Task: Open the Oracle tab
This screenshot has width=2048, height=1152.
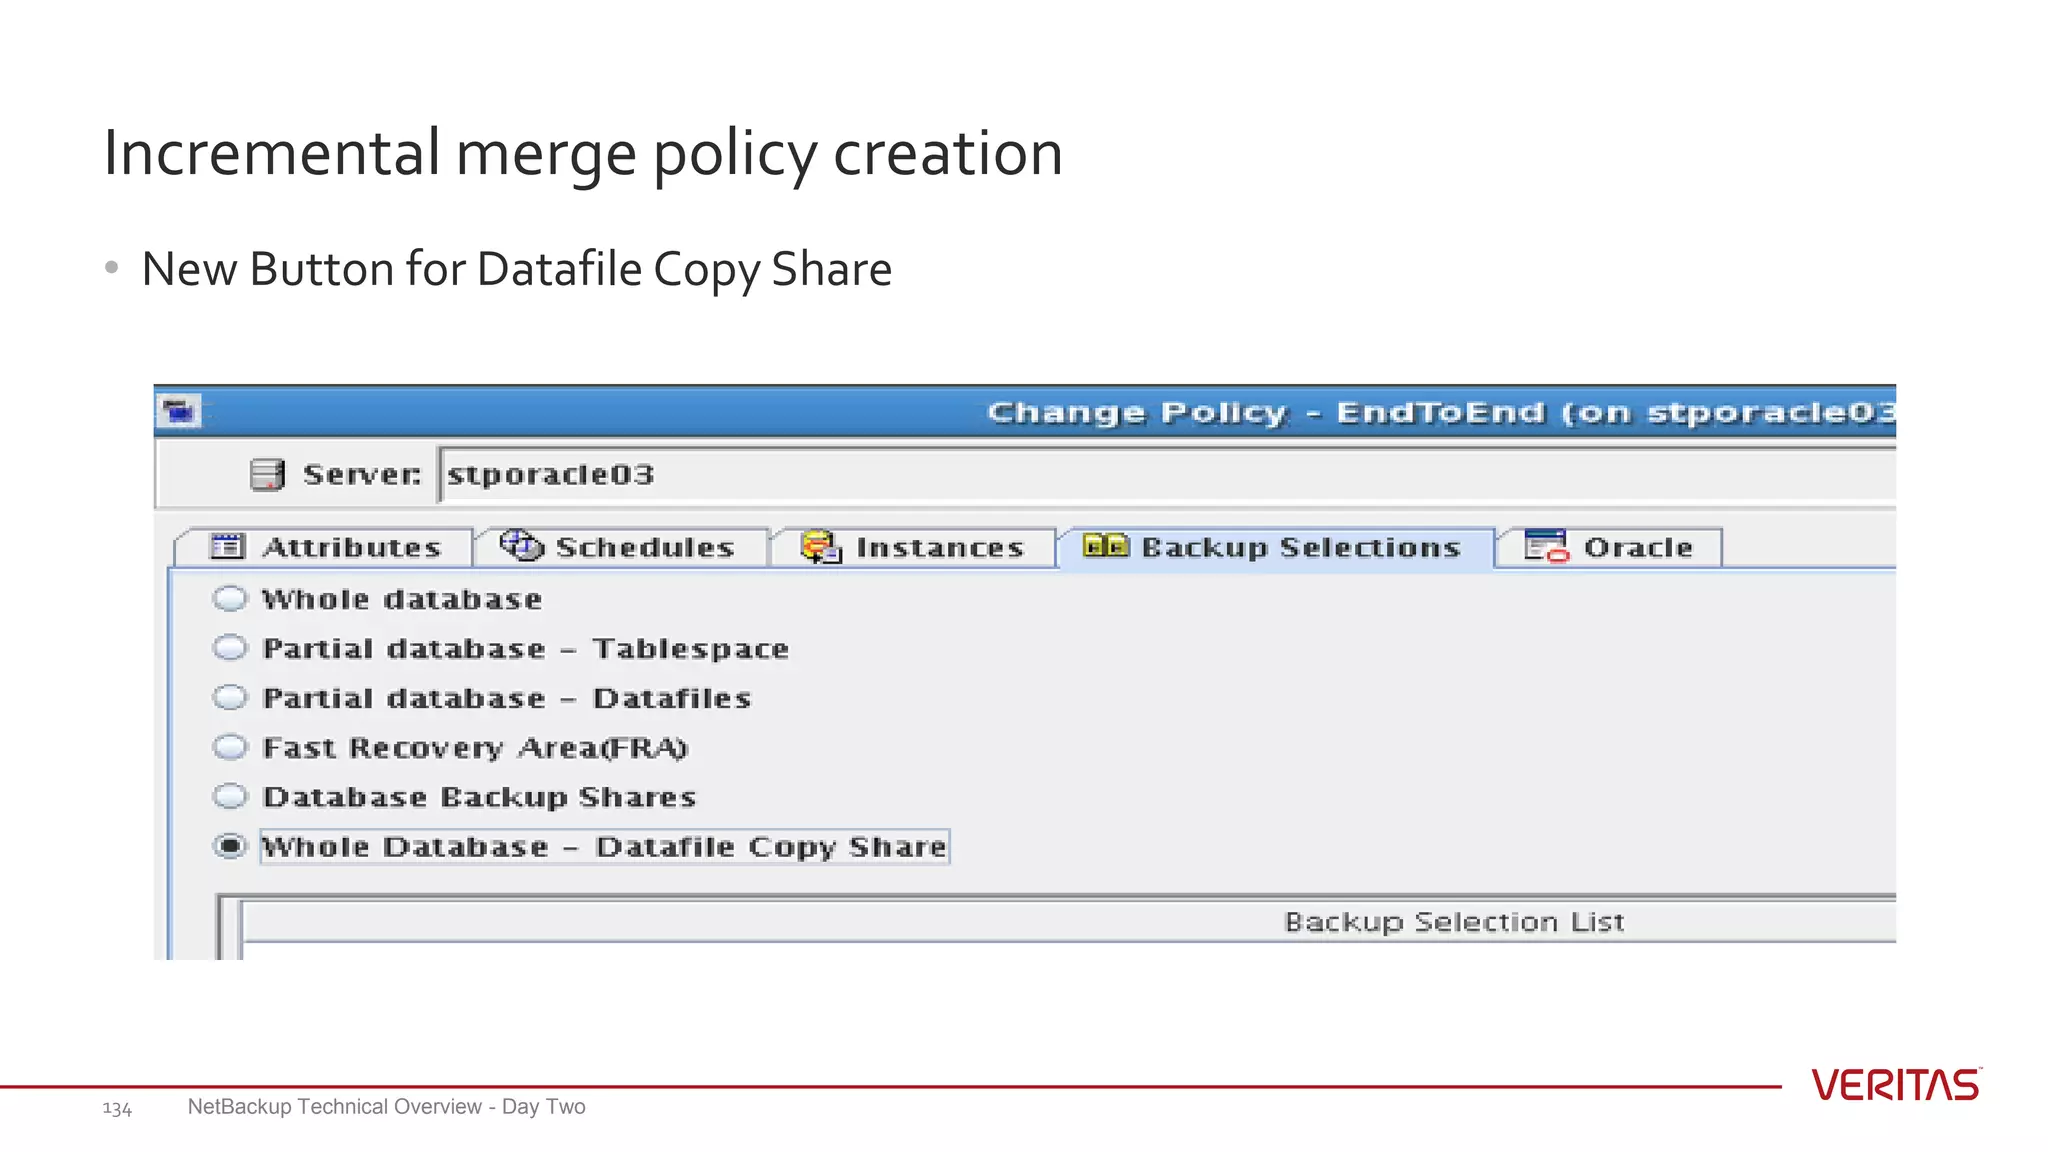Action: pos(1609,547)
